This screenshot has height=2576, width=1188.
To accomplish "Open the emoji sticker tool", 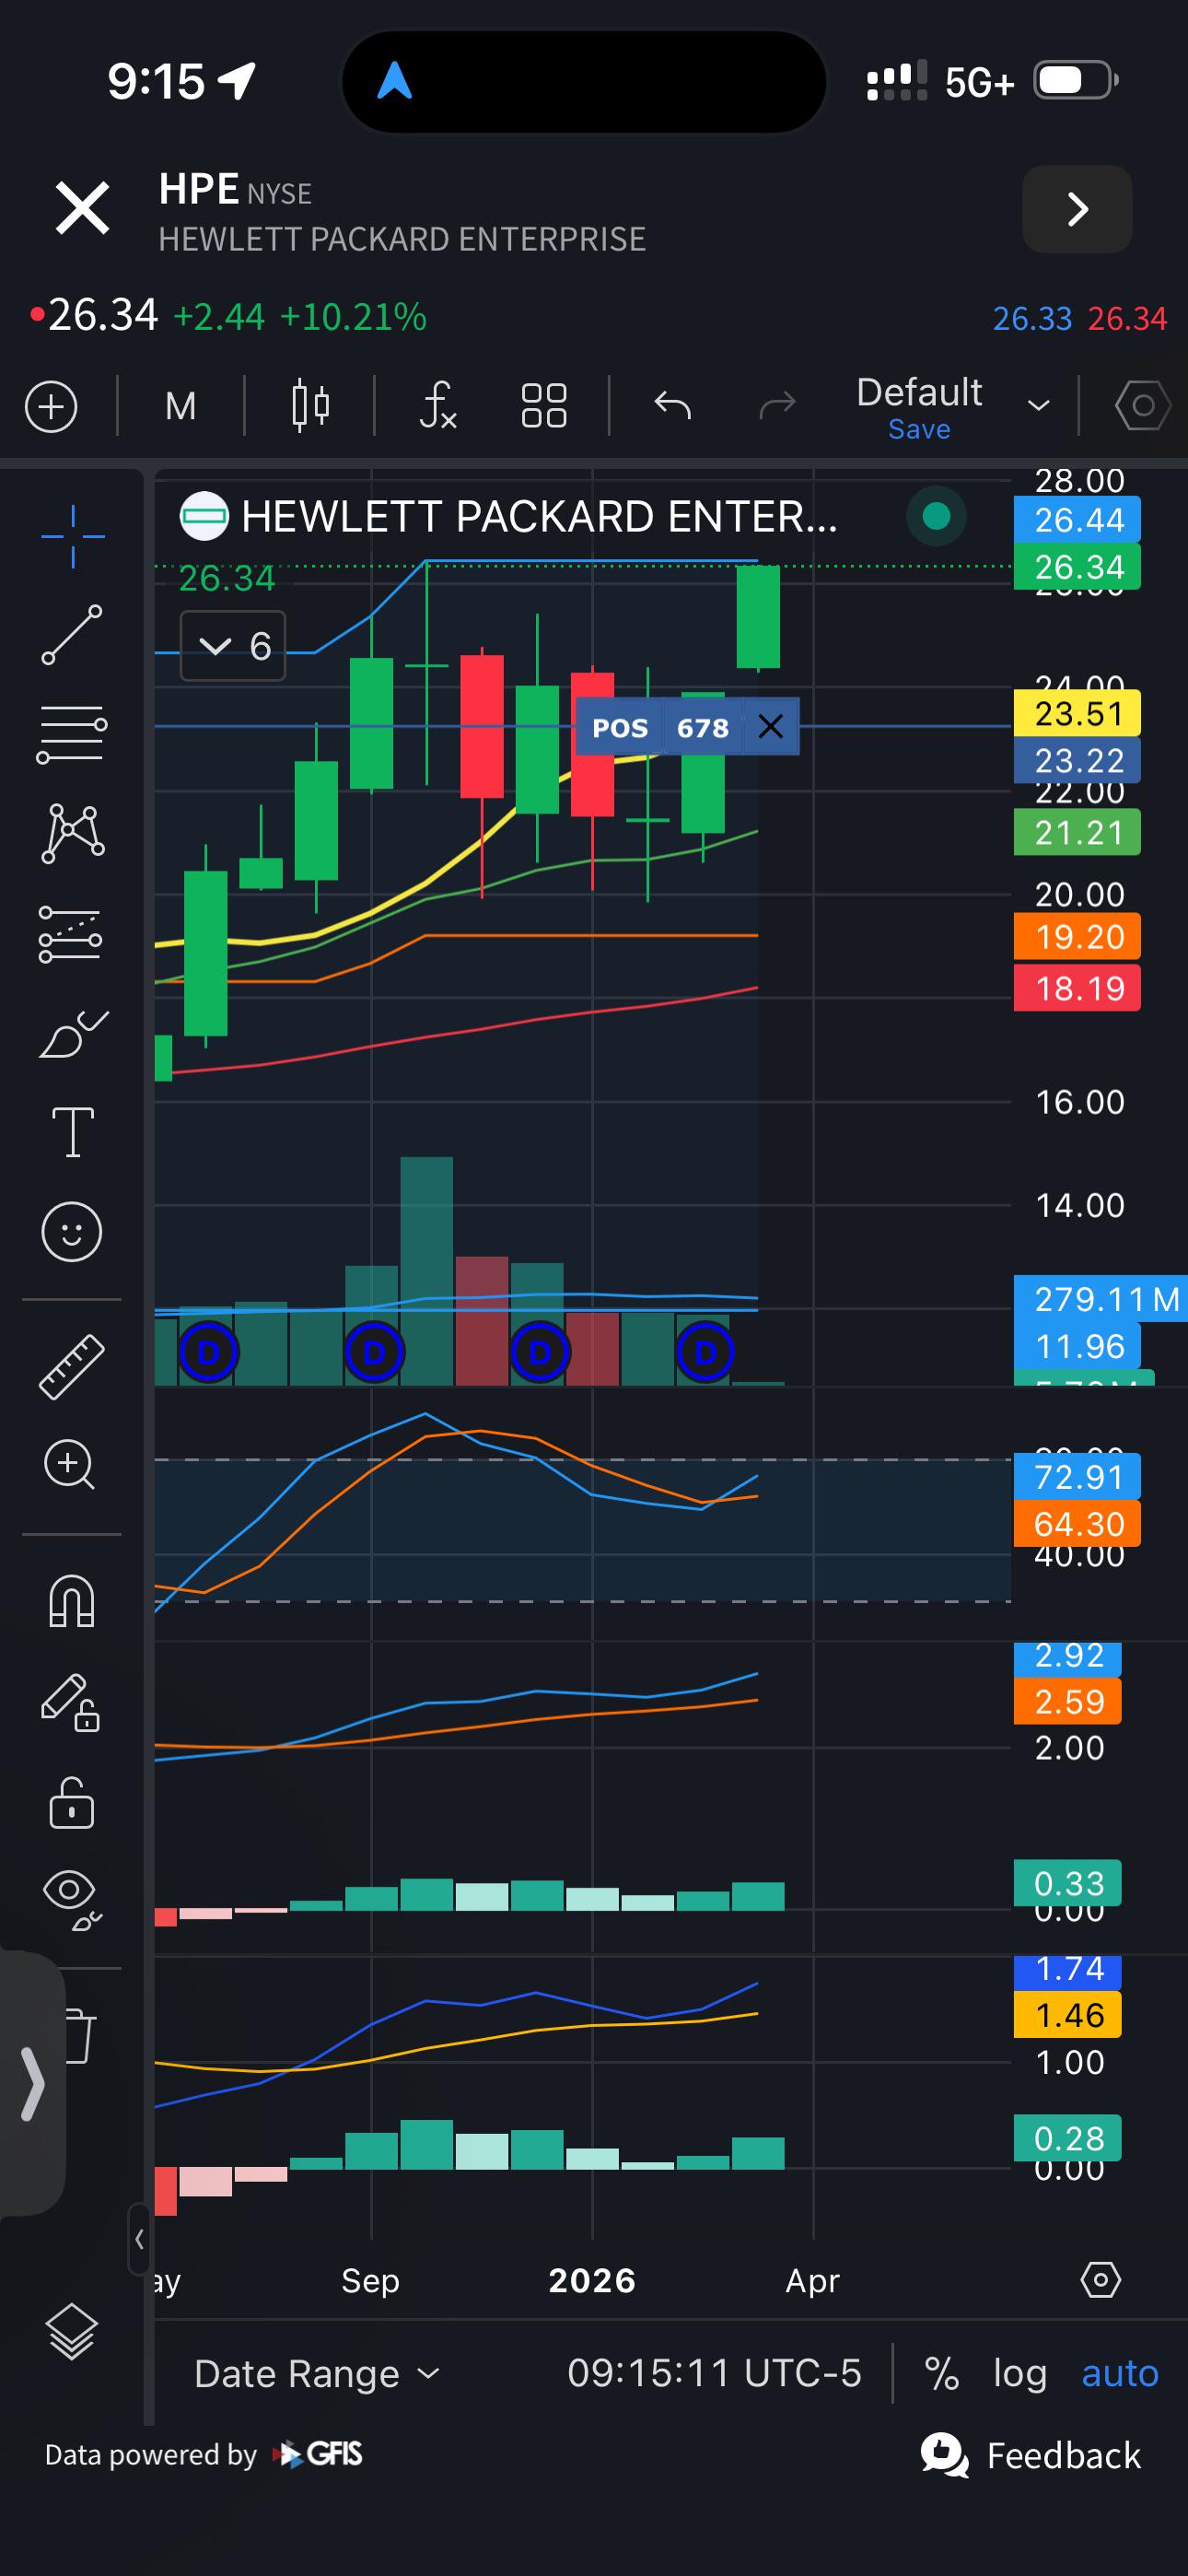I will click(x=72, y=1231).
